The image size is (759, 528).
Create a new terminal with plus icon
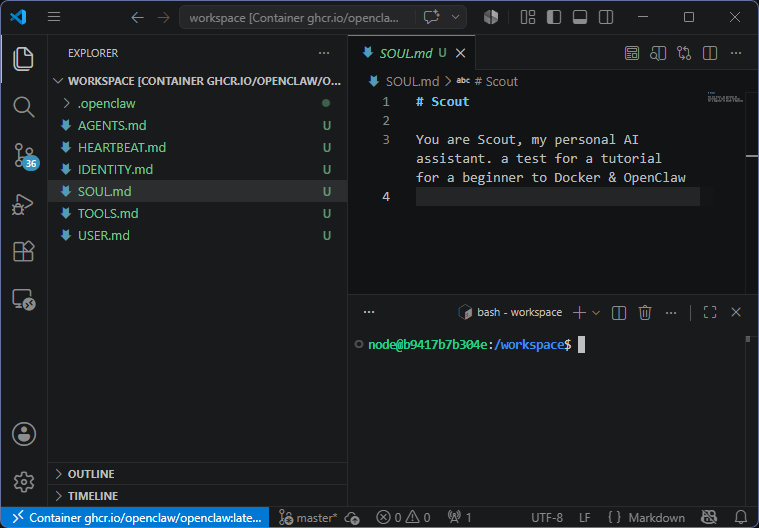[x=579, y=313]
